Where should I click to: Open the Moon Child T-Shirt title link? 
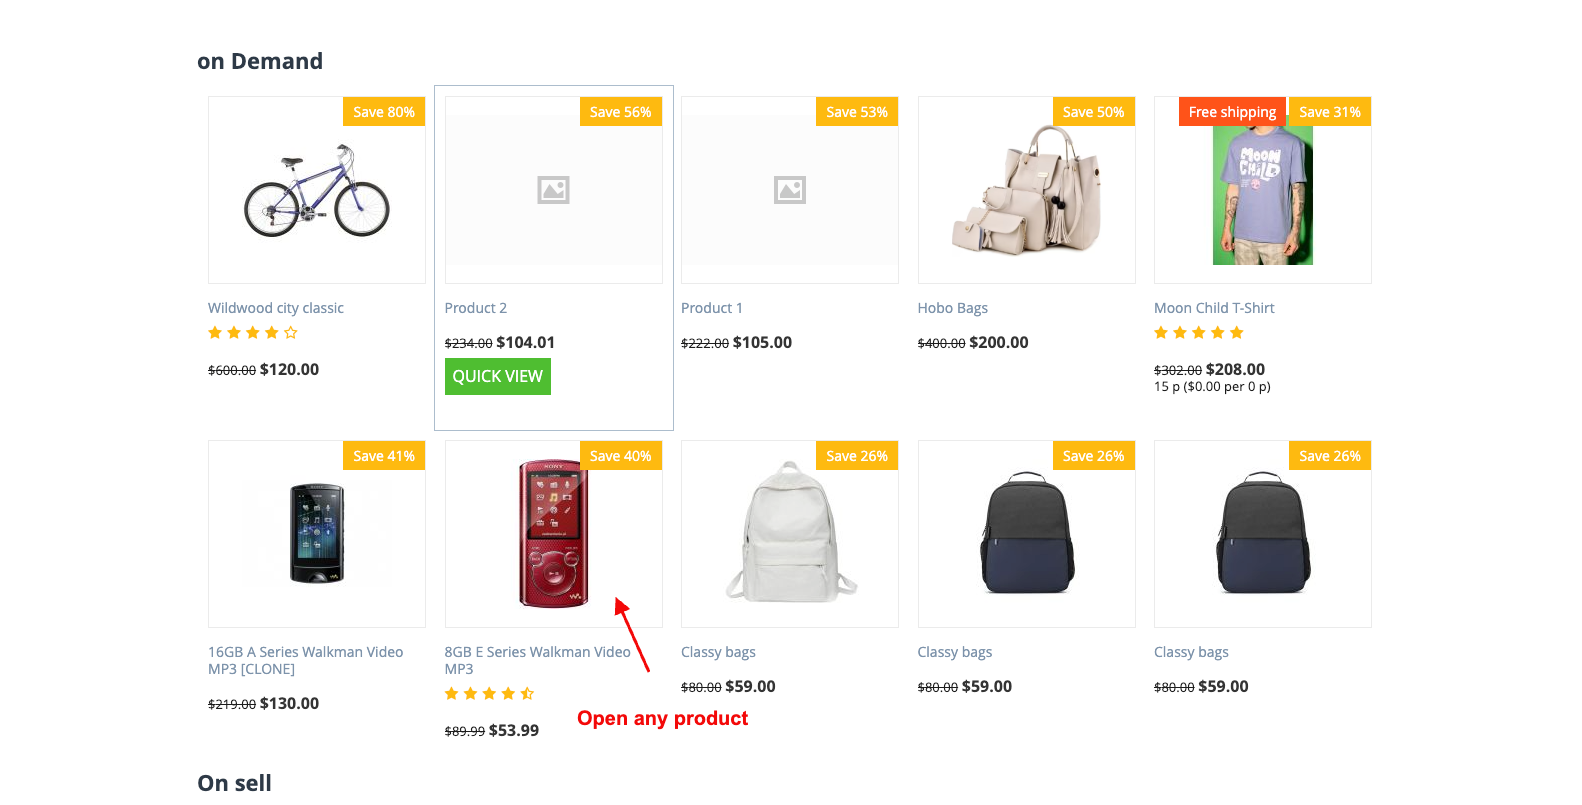[x=1214, y=308]
